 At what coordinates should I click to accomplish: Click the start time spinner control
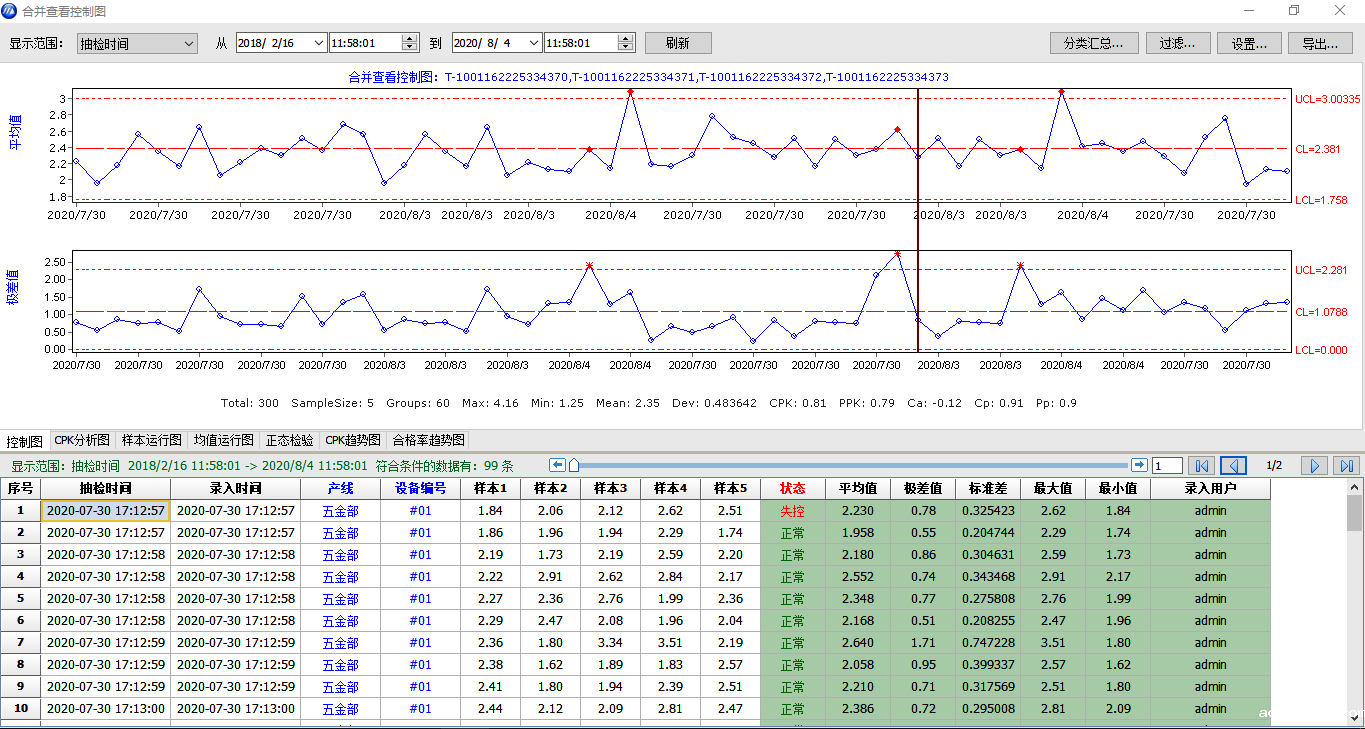(409, 44)
